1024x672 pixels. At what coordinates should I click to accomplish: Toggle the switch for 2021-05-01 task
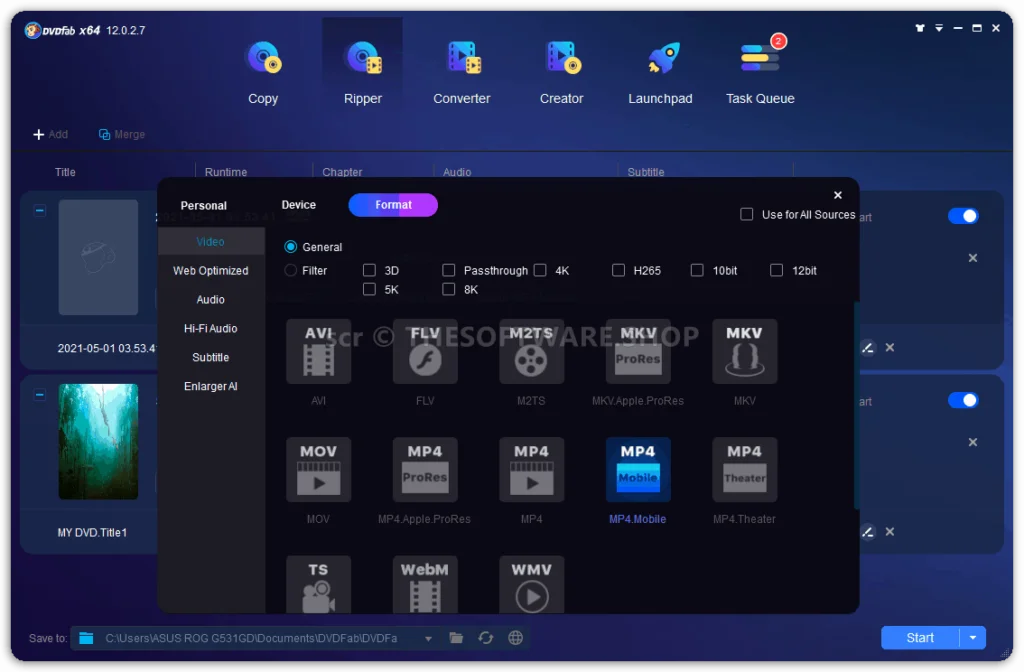click(963, 216)
